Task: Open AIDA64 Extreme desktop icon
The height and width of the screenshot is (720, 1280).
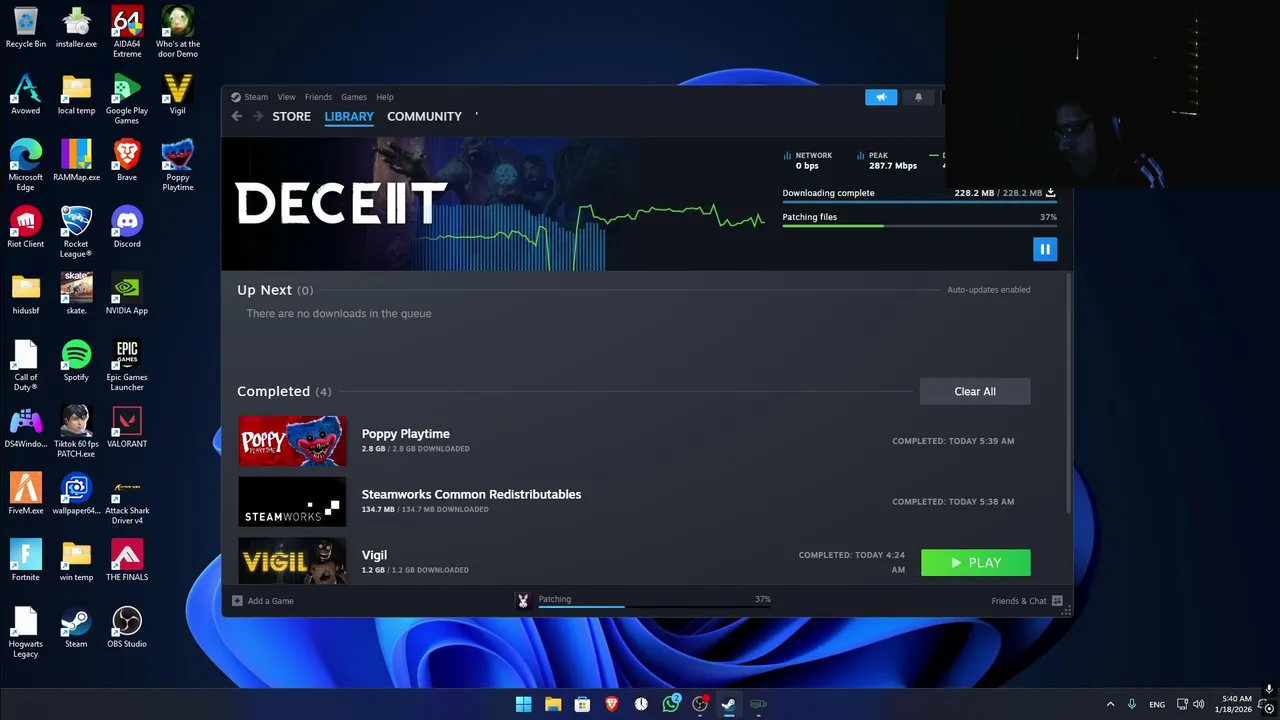Action: (x=127, y=32)
